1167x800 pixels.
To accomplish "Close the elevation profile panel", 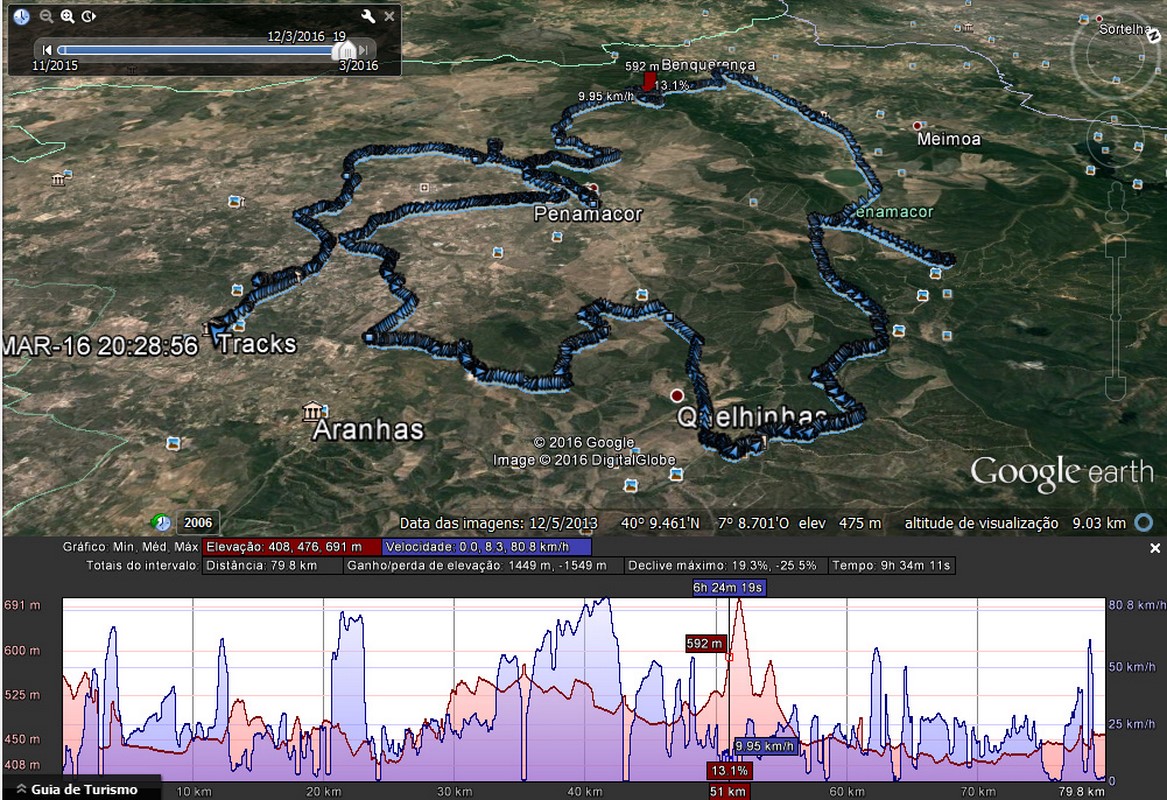I will pyautogui.click(x=1155, y=548).
